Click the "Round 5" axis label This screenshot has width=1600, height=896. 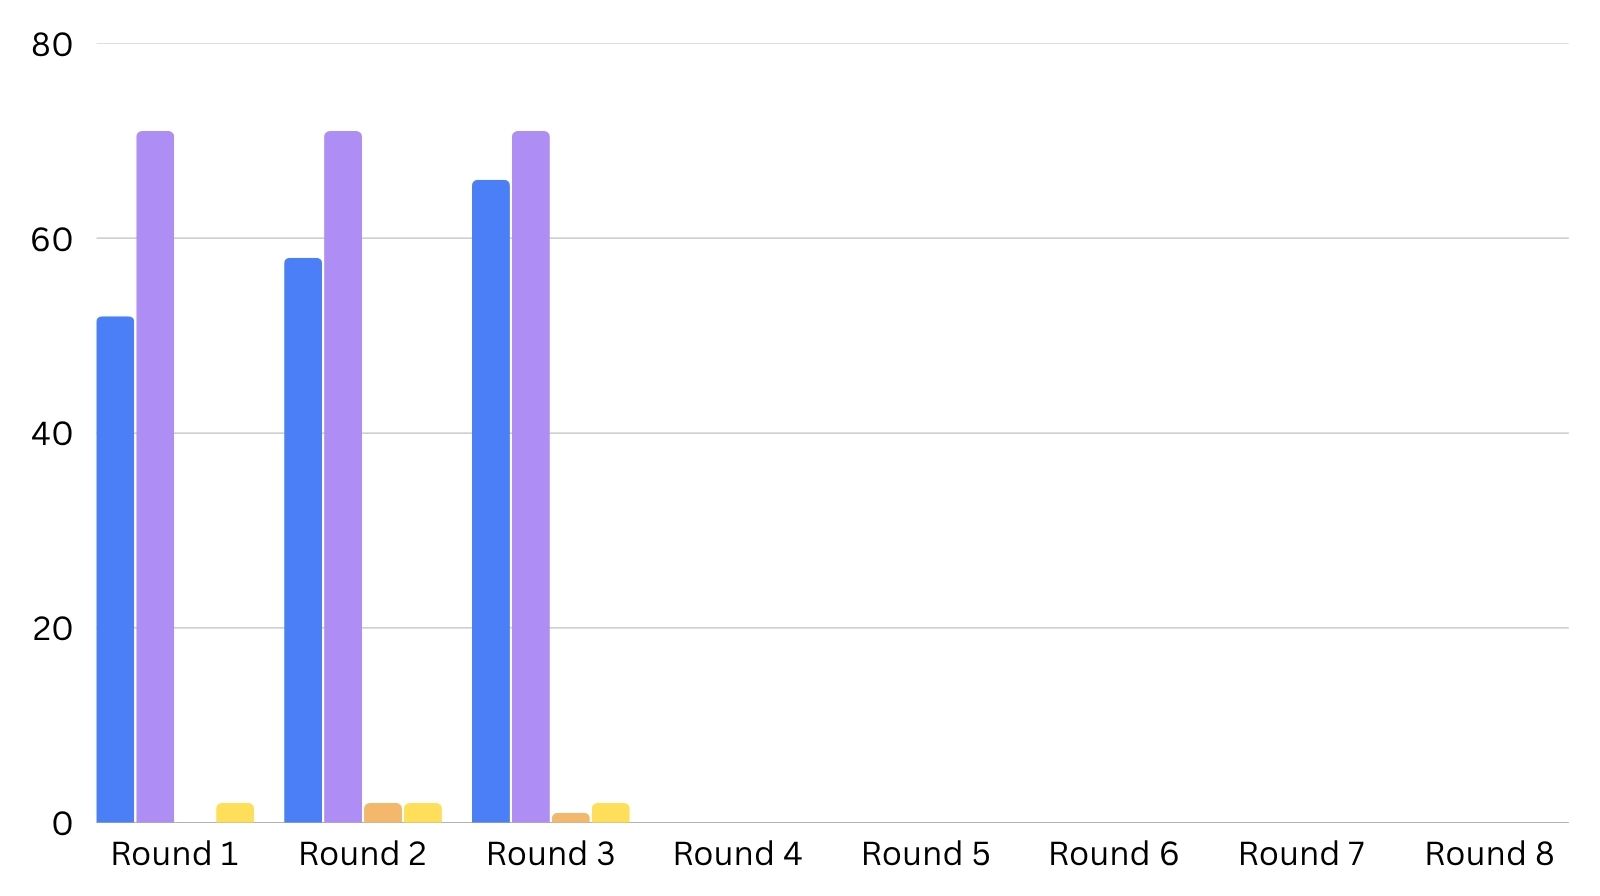pos(926,854)
